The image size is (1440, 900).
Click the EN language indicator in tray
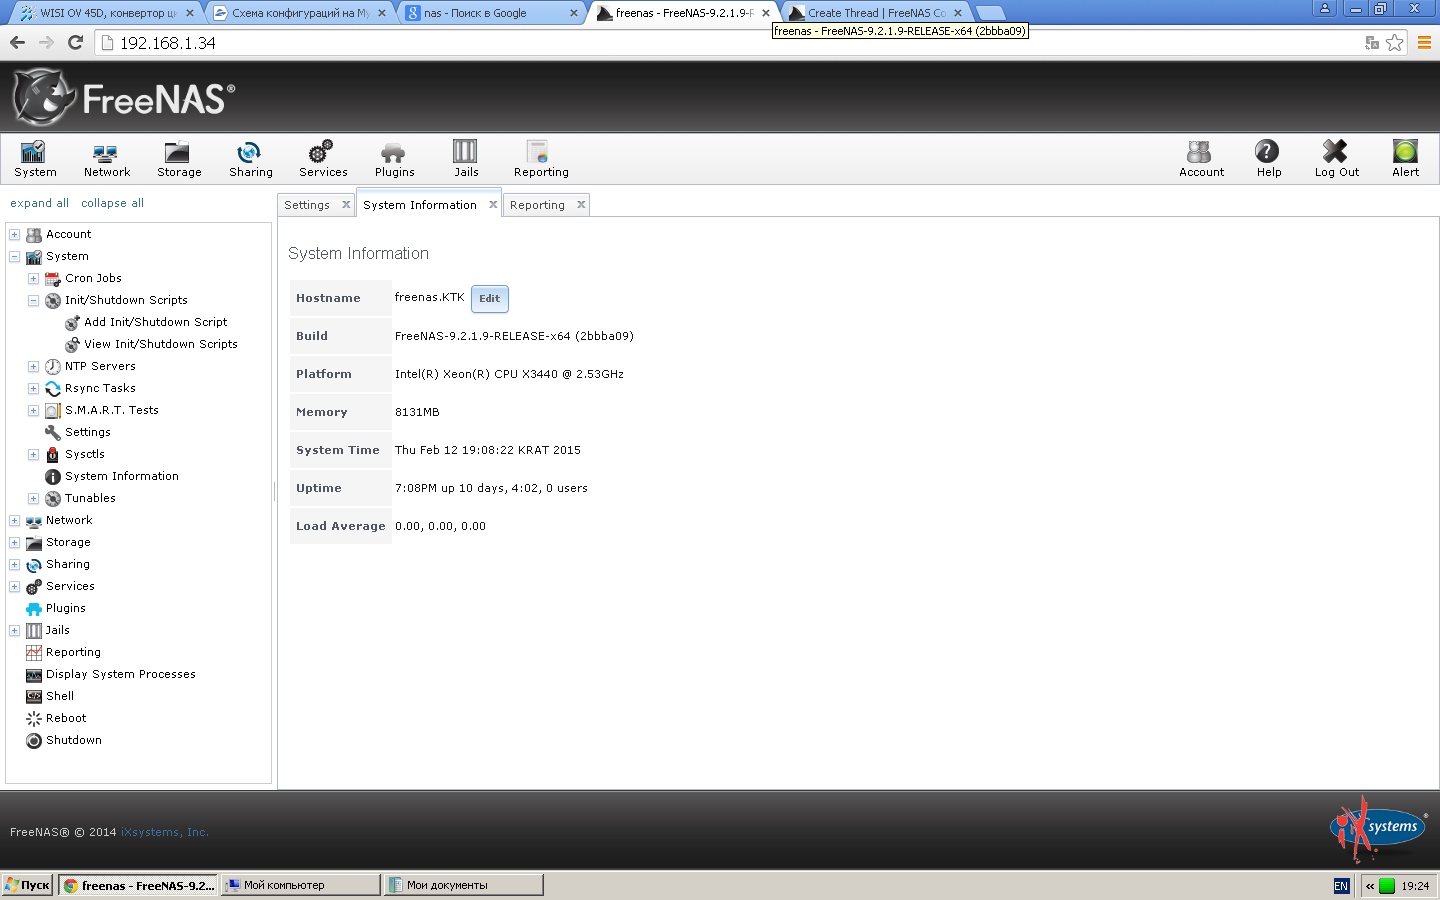coord(1341,886)
